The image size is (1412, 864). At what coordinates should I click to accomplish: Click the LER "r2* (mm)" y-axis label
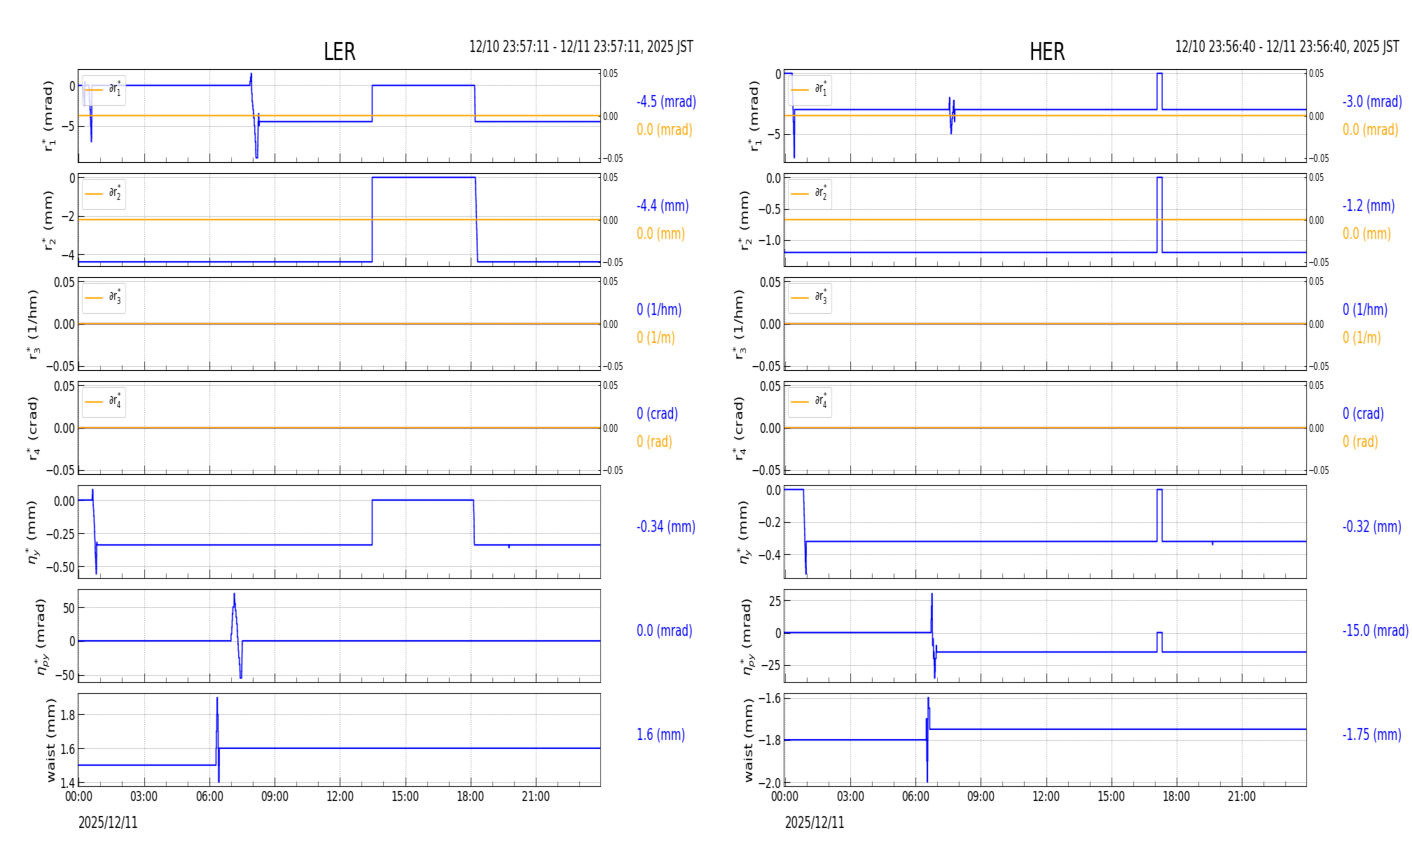48,220
